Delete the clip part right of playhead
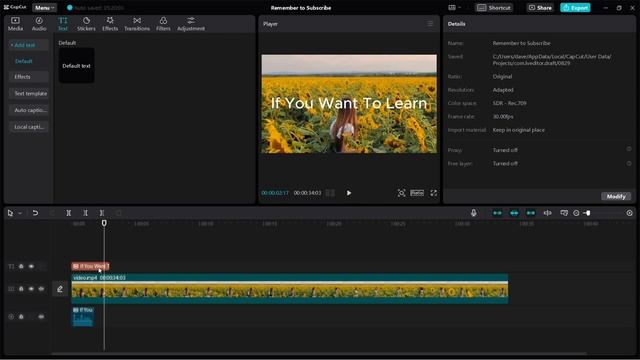This screenshot has height=360, width=640. point(102,213)
